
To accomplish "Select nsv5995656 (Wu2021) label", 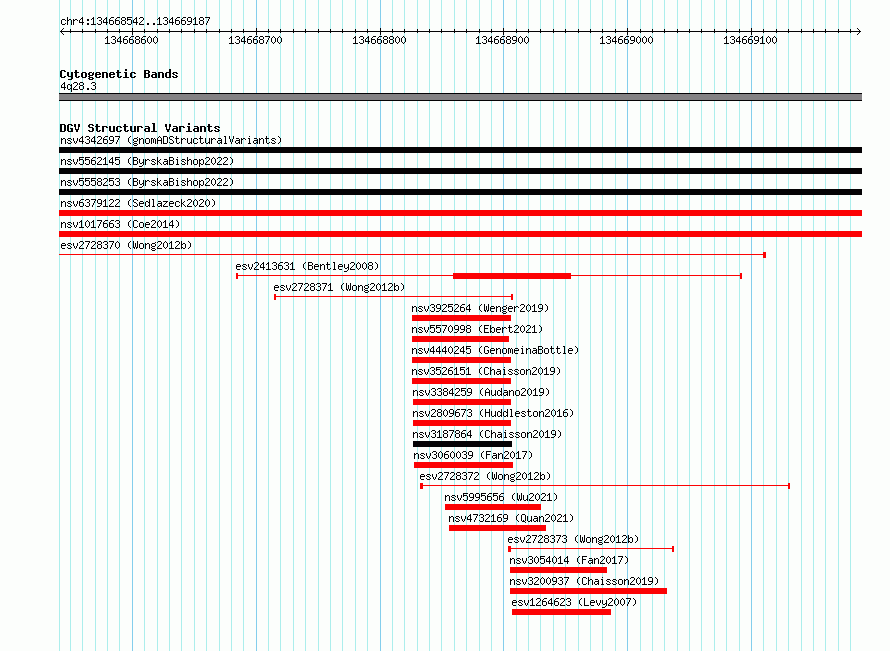I will [501, 497].
